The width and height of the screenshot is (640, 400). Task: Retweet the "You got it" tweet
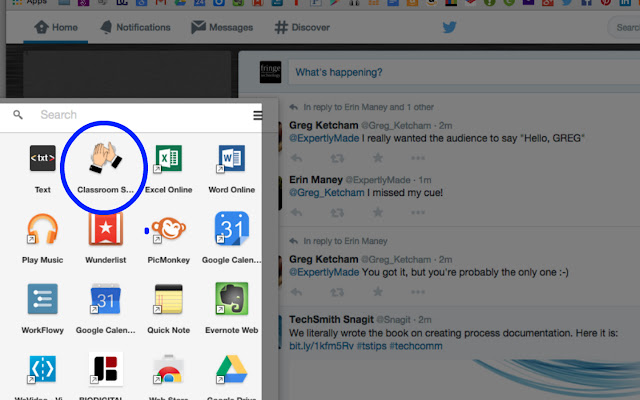coord(337,292)
